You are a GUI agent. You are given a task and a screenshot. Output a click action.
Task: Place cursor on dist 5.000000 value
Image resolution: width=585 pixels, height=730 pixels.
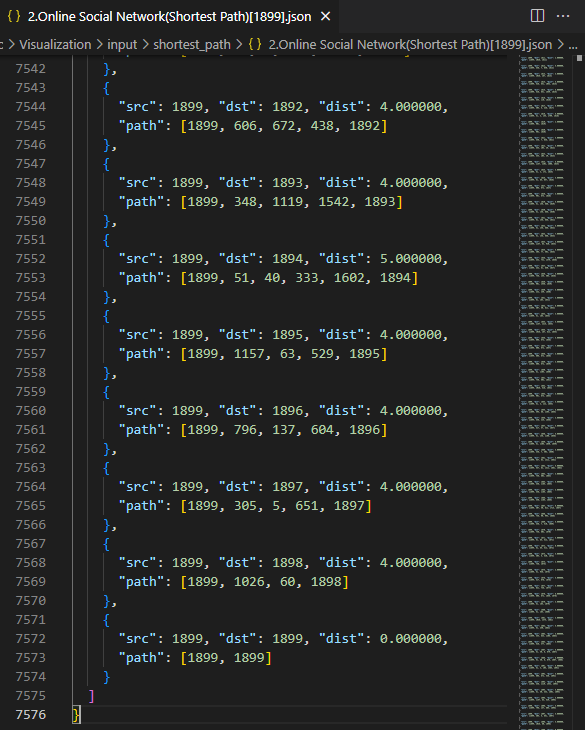point(410,259)
